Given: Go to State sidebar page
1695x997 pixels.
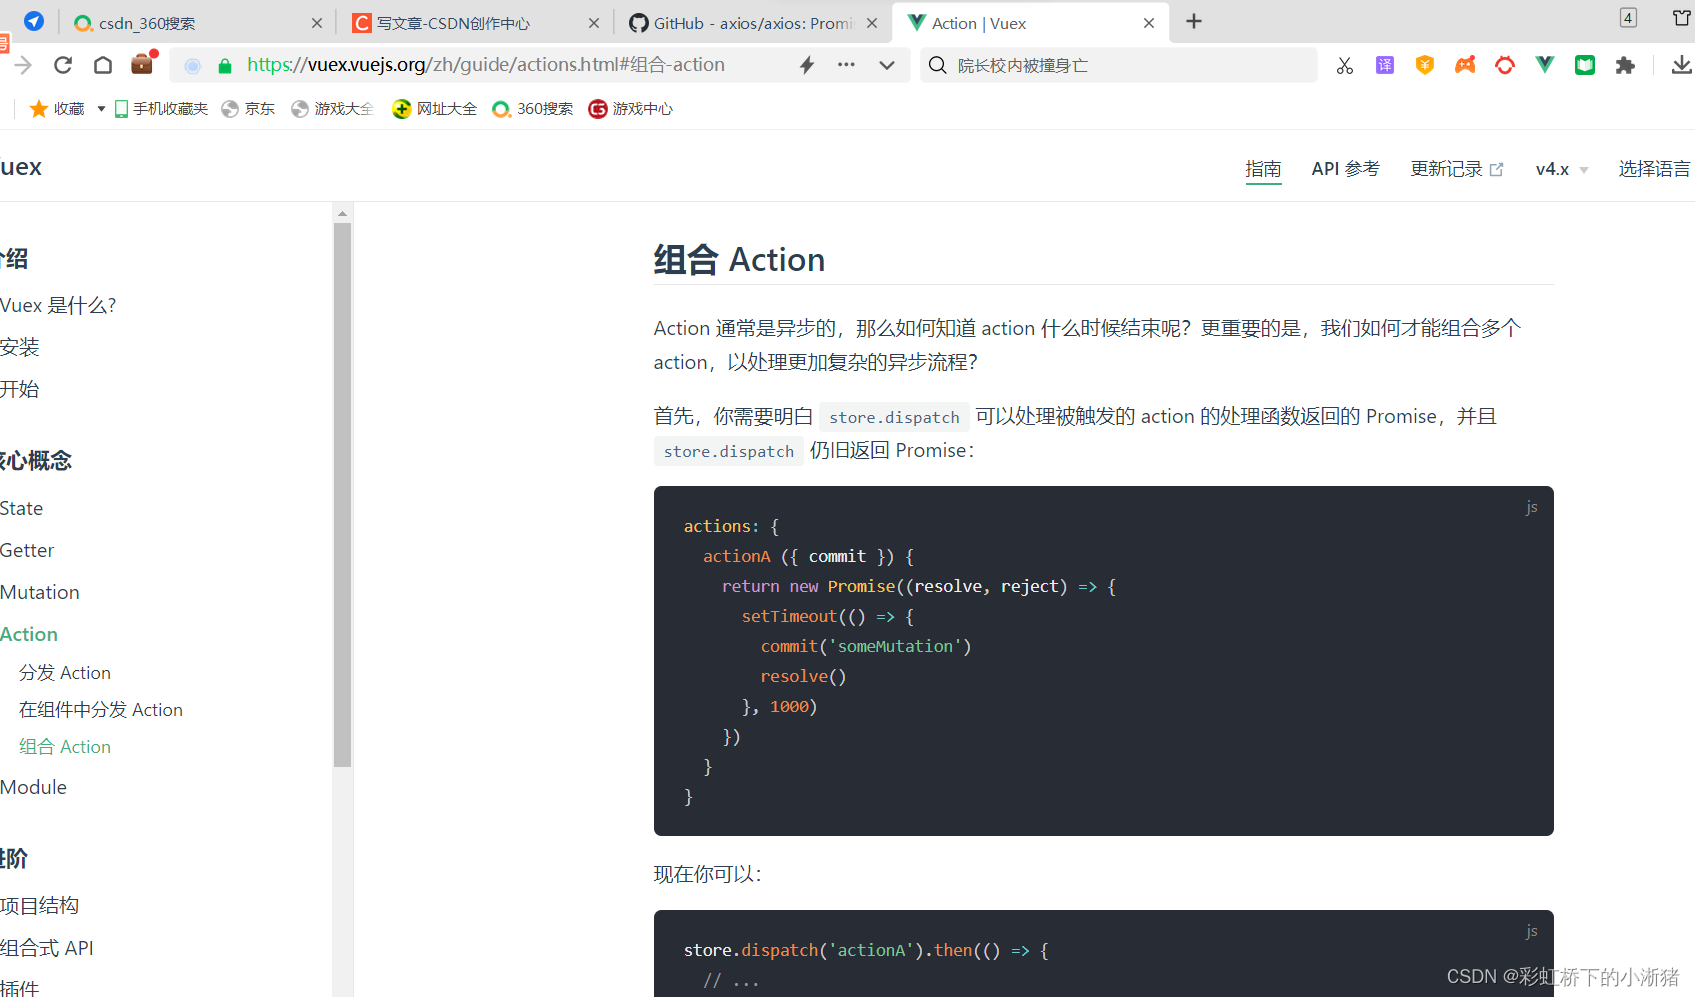Looking at the screenshot, I should (x=21, y=508).
